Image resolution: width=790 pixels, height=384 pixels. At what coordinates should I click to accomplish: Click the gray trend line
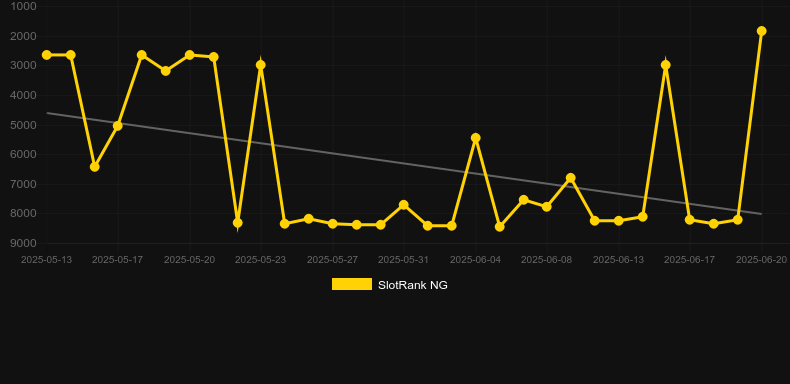coord(404,163)
